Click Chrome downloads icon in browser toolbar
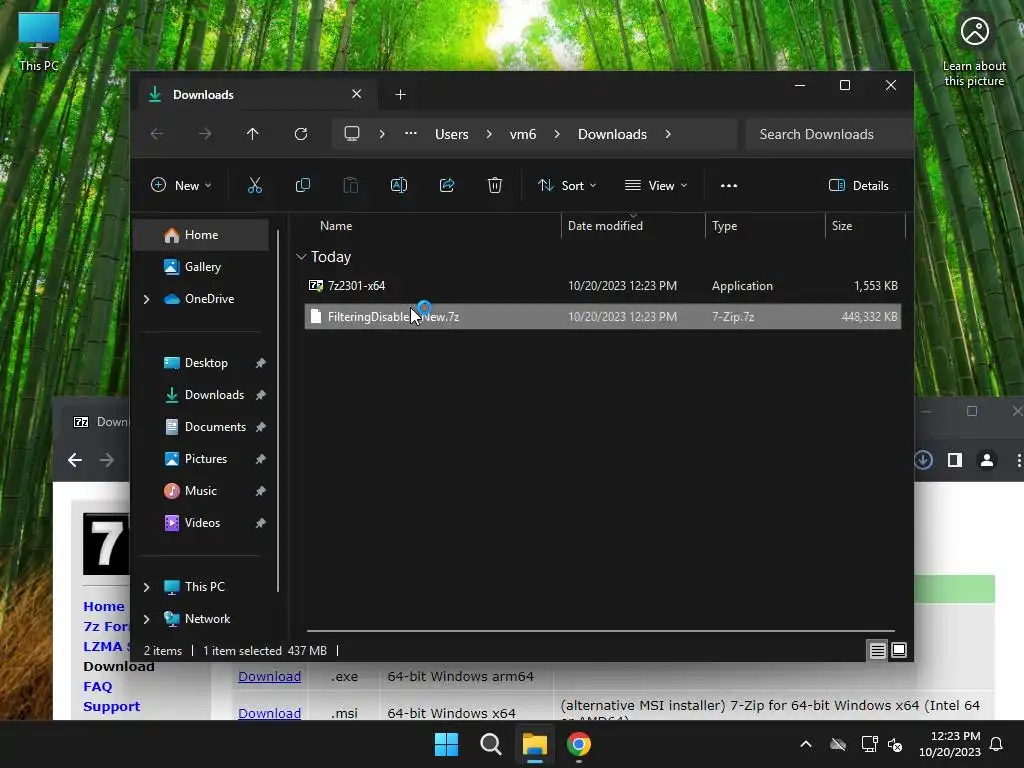Screen dimensions: 1024x768 coord(923,460)
